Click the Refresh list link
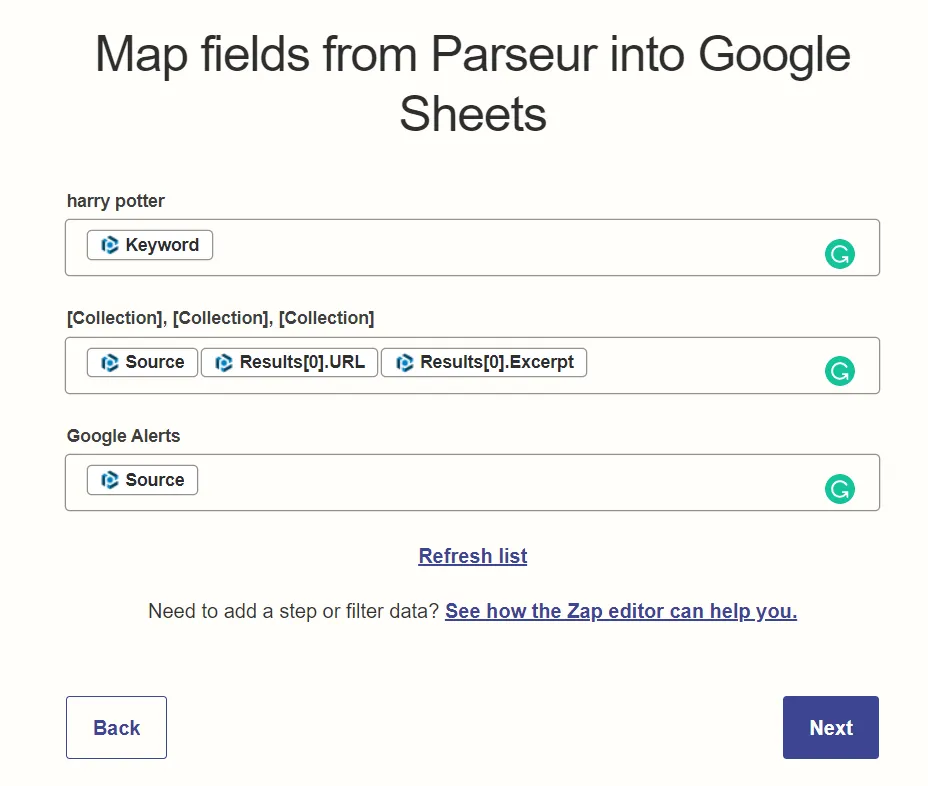This screenshot has width=928, height=786. click(472, 556)
